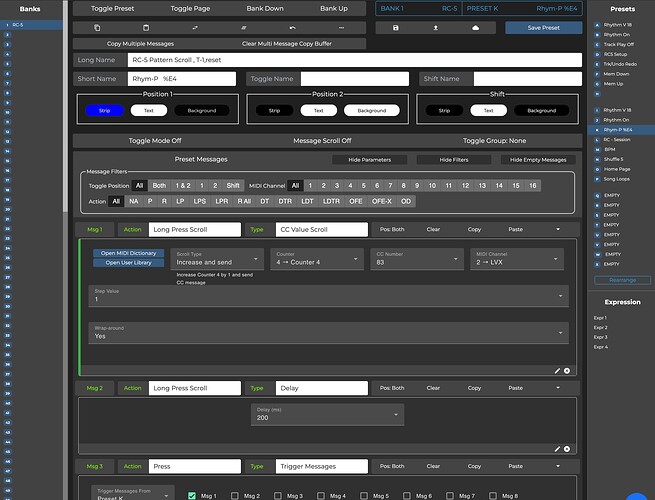The height and width of the screenshot is (500, 655).
Task: Select the Shuffle S preset
Action: [613, 159]
